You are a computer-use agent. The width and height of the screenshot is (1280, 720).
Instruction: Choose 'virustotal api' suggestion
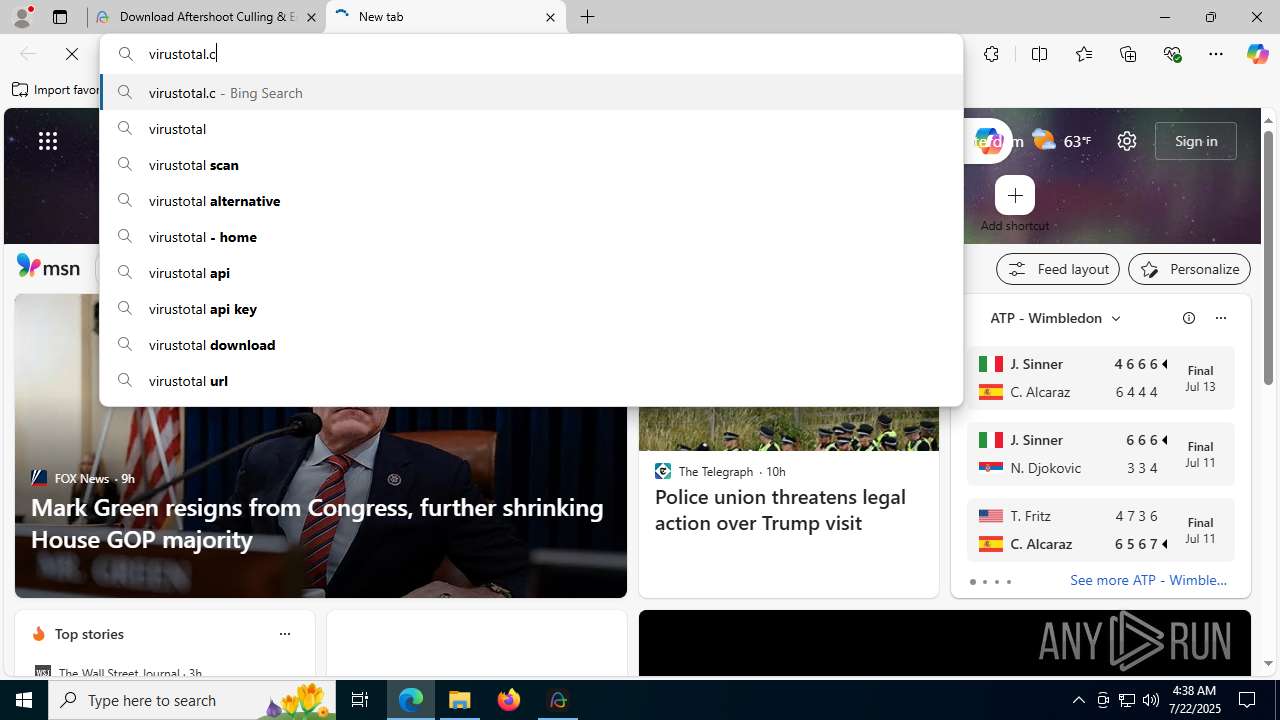(x=531, y=273)
